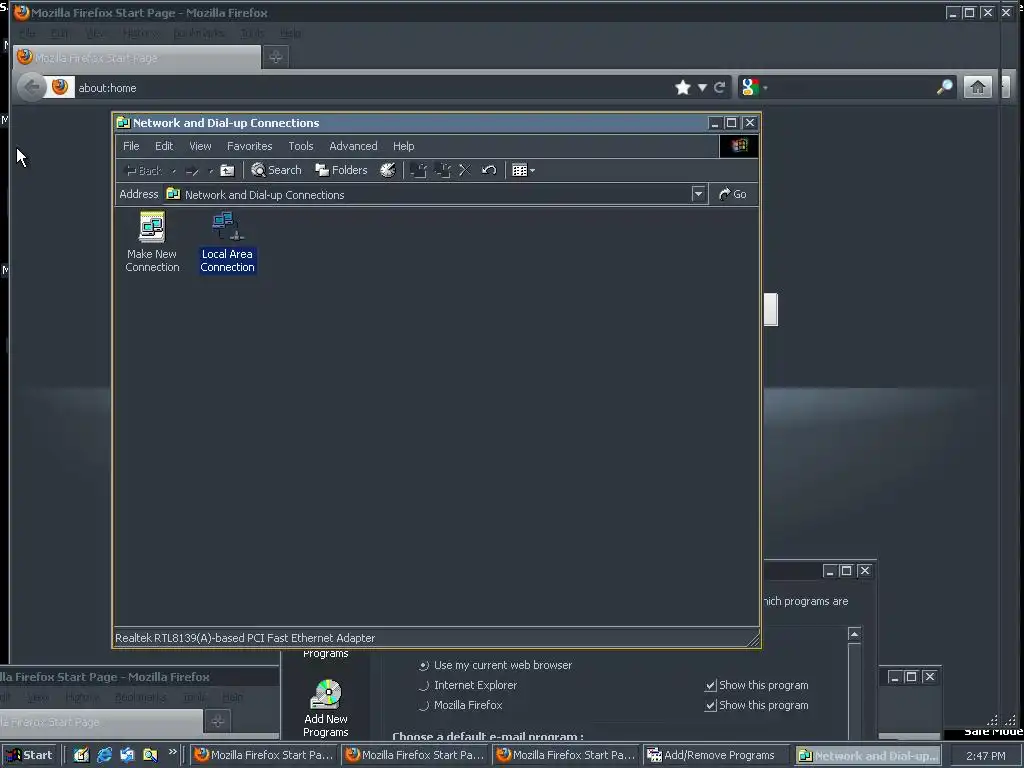Screen dimensions: 1024x768
Task: Click the Back arrow in Firefox navigation bar
Action: (x=31, y=88)
